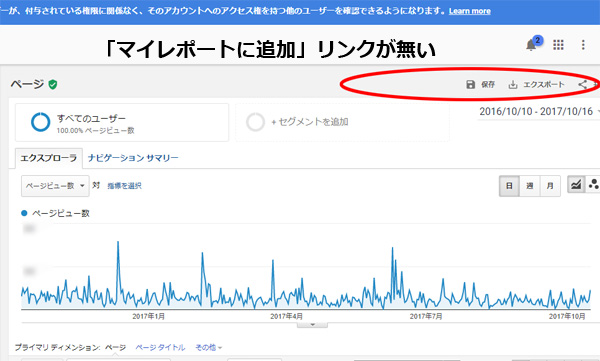Screen dimensions: 600x361
Task: Click the ページビュー数 chart legend
Action: pyautogui.click(x=55, y=213)
